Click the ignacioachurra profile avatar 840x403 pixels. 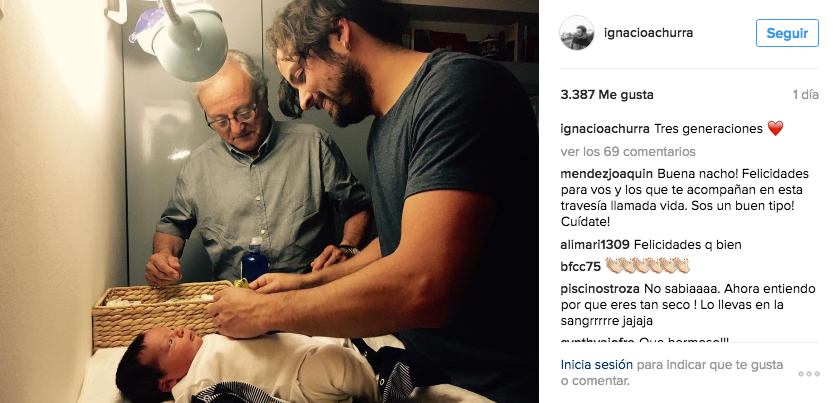click(x=577, y=33)
